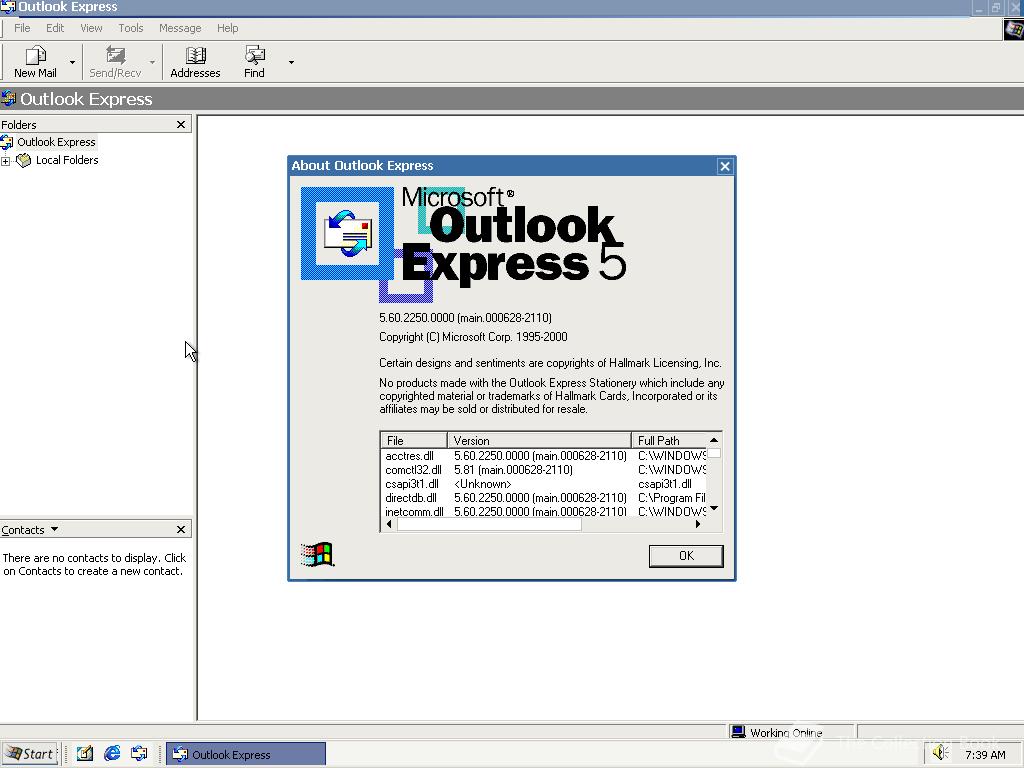The width and height of the screenshot is (1024, 768).
Task: Click the volume speaker tray icon
Action: [x=940, y=753]
